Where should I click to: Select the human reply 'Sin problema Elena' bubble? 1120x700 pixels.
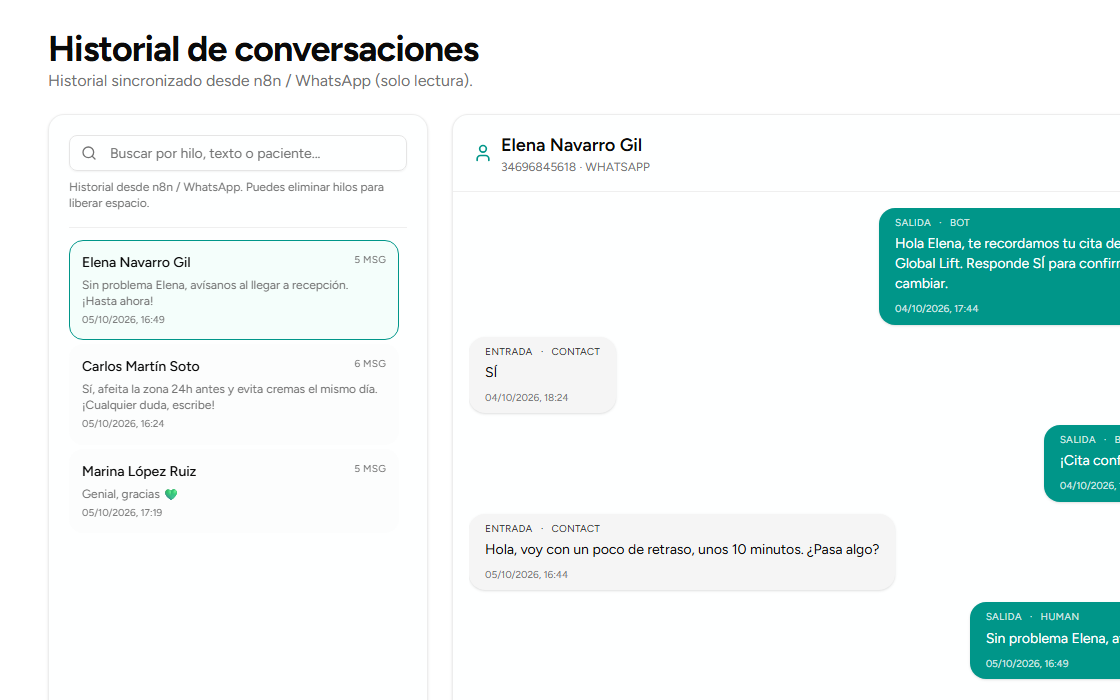1045,641
